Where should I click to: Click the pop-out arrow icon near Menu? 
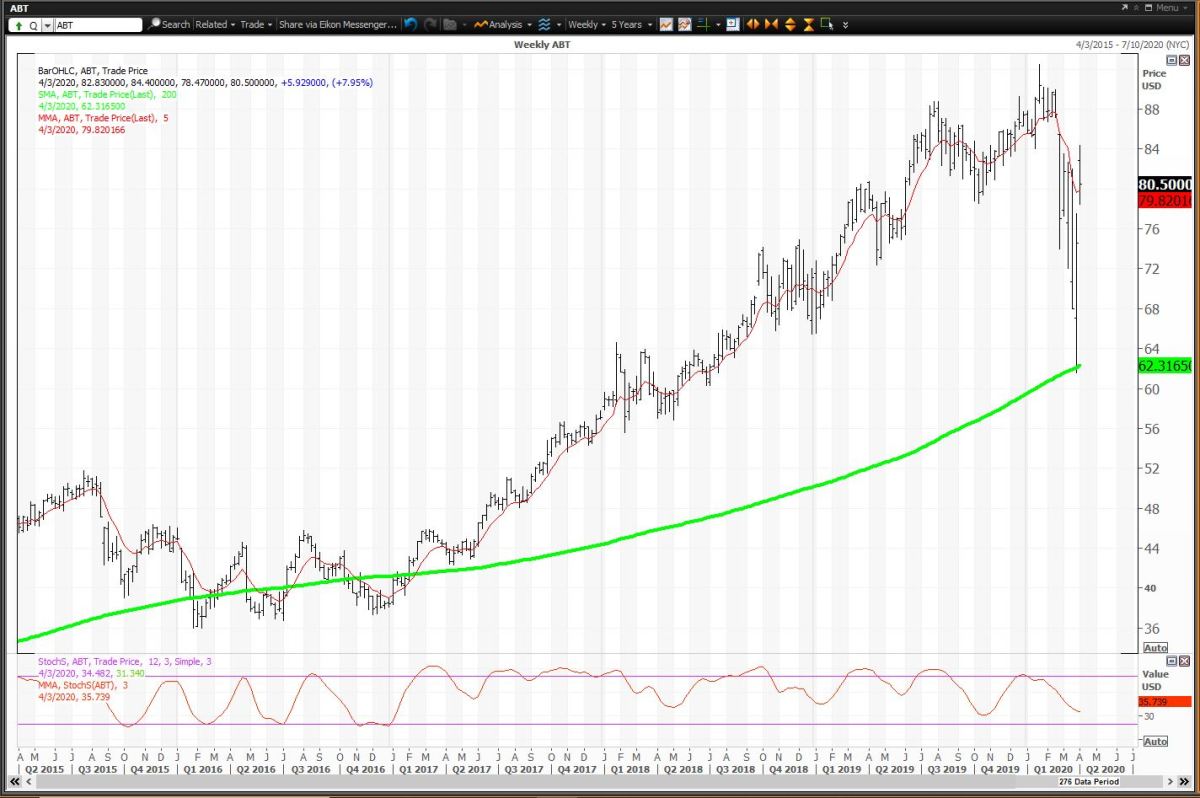(1124, 7)
